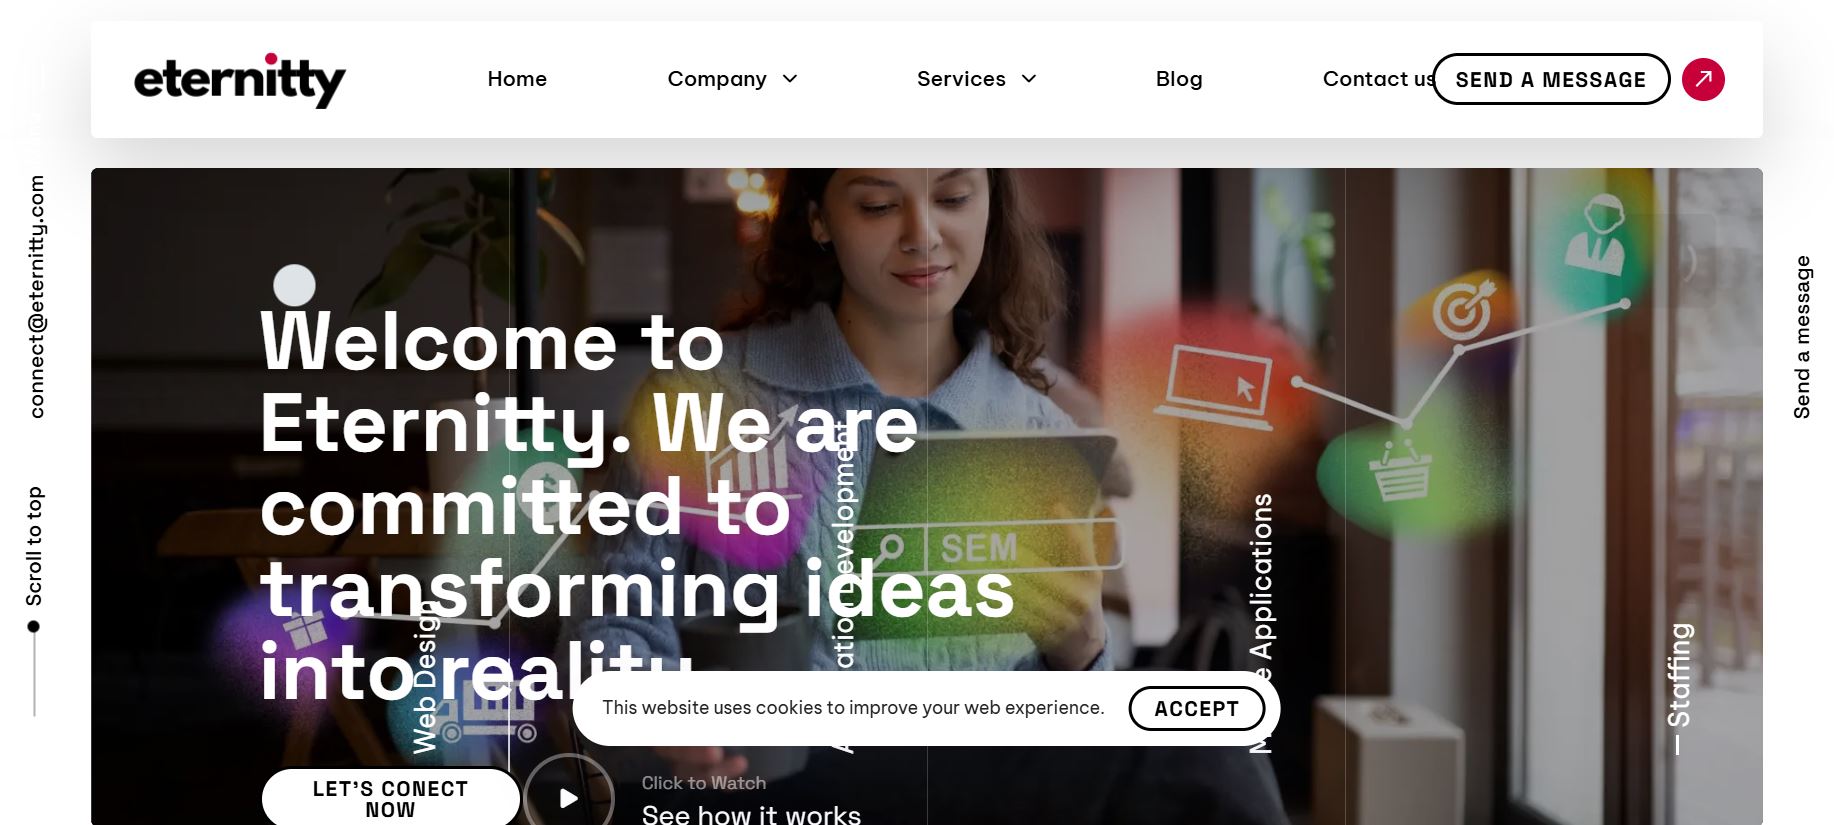The height and width of the screenshot is (825, 1834).
Task: Accept the cookies notice
Action: pos(1197,709)
